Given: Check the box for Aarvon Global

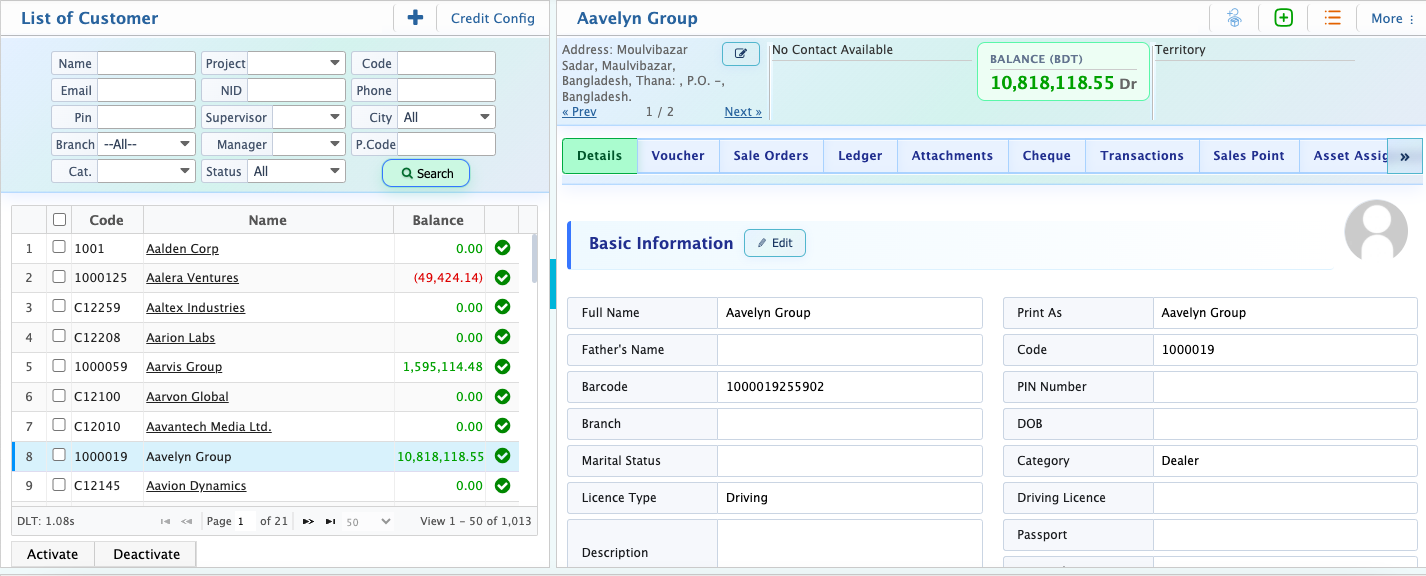Looking at the screenshot, I should pyautogui.click(x=59, y=396).
